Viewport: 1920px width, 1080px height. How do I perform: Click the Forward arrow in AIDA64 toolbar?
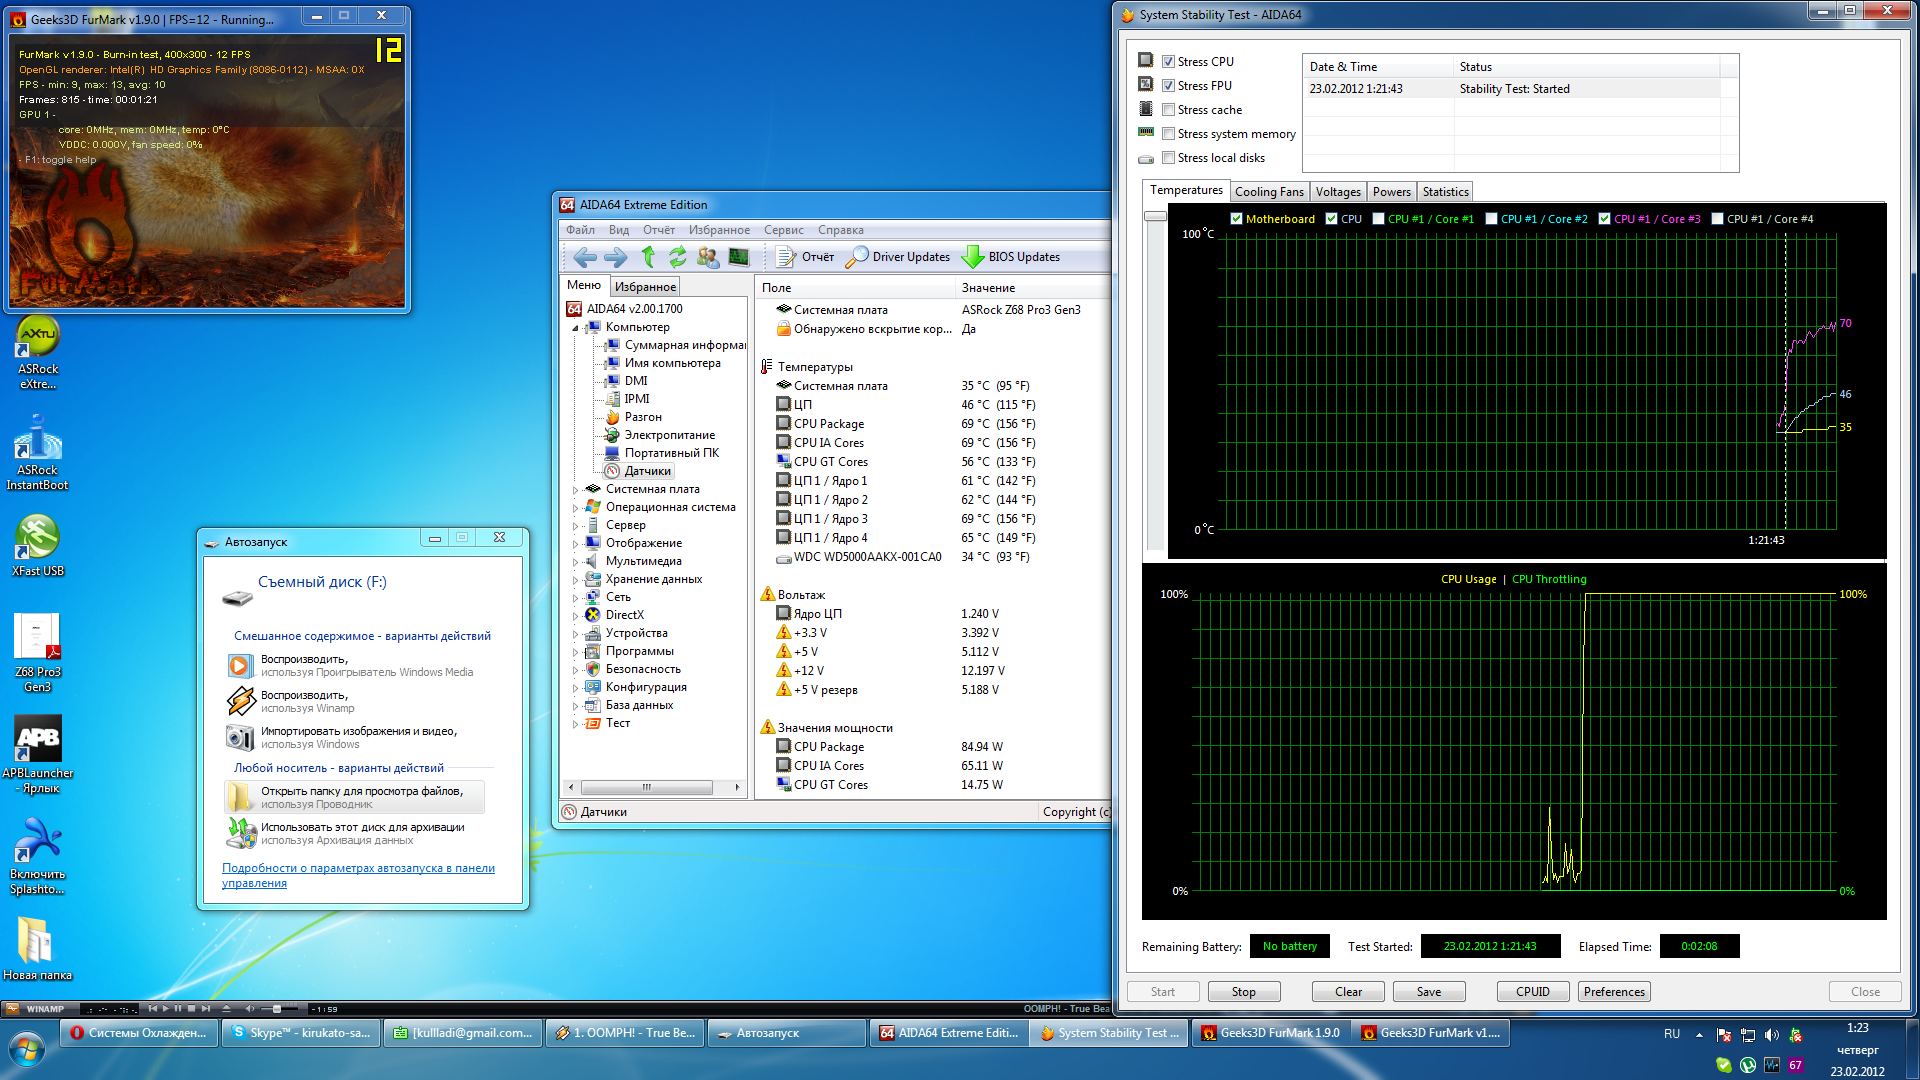click(616, 257)
